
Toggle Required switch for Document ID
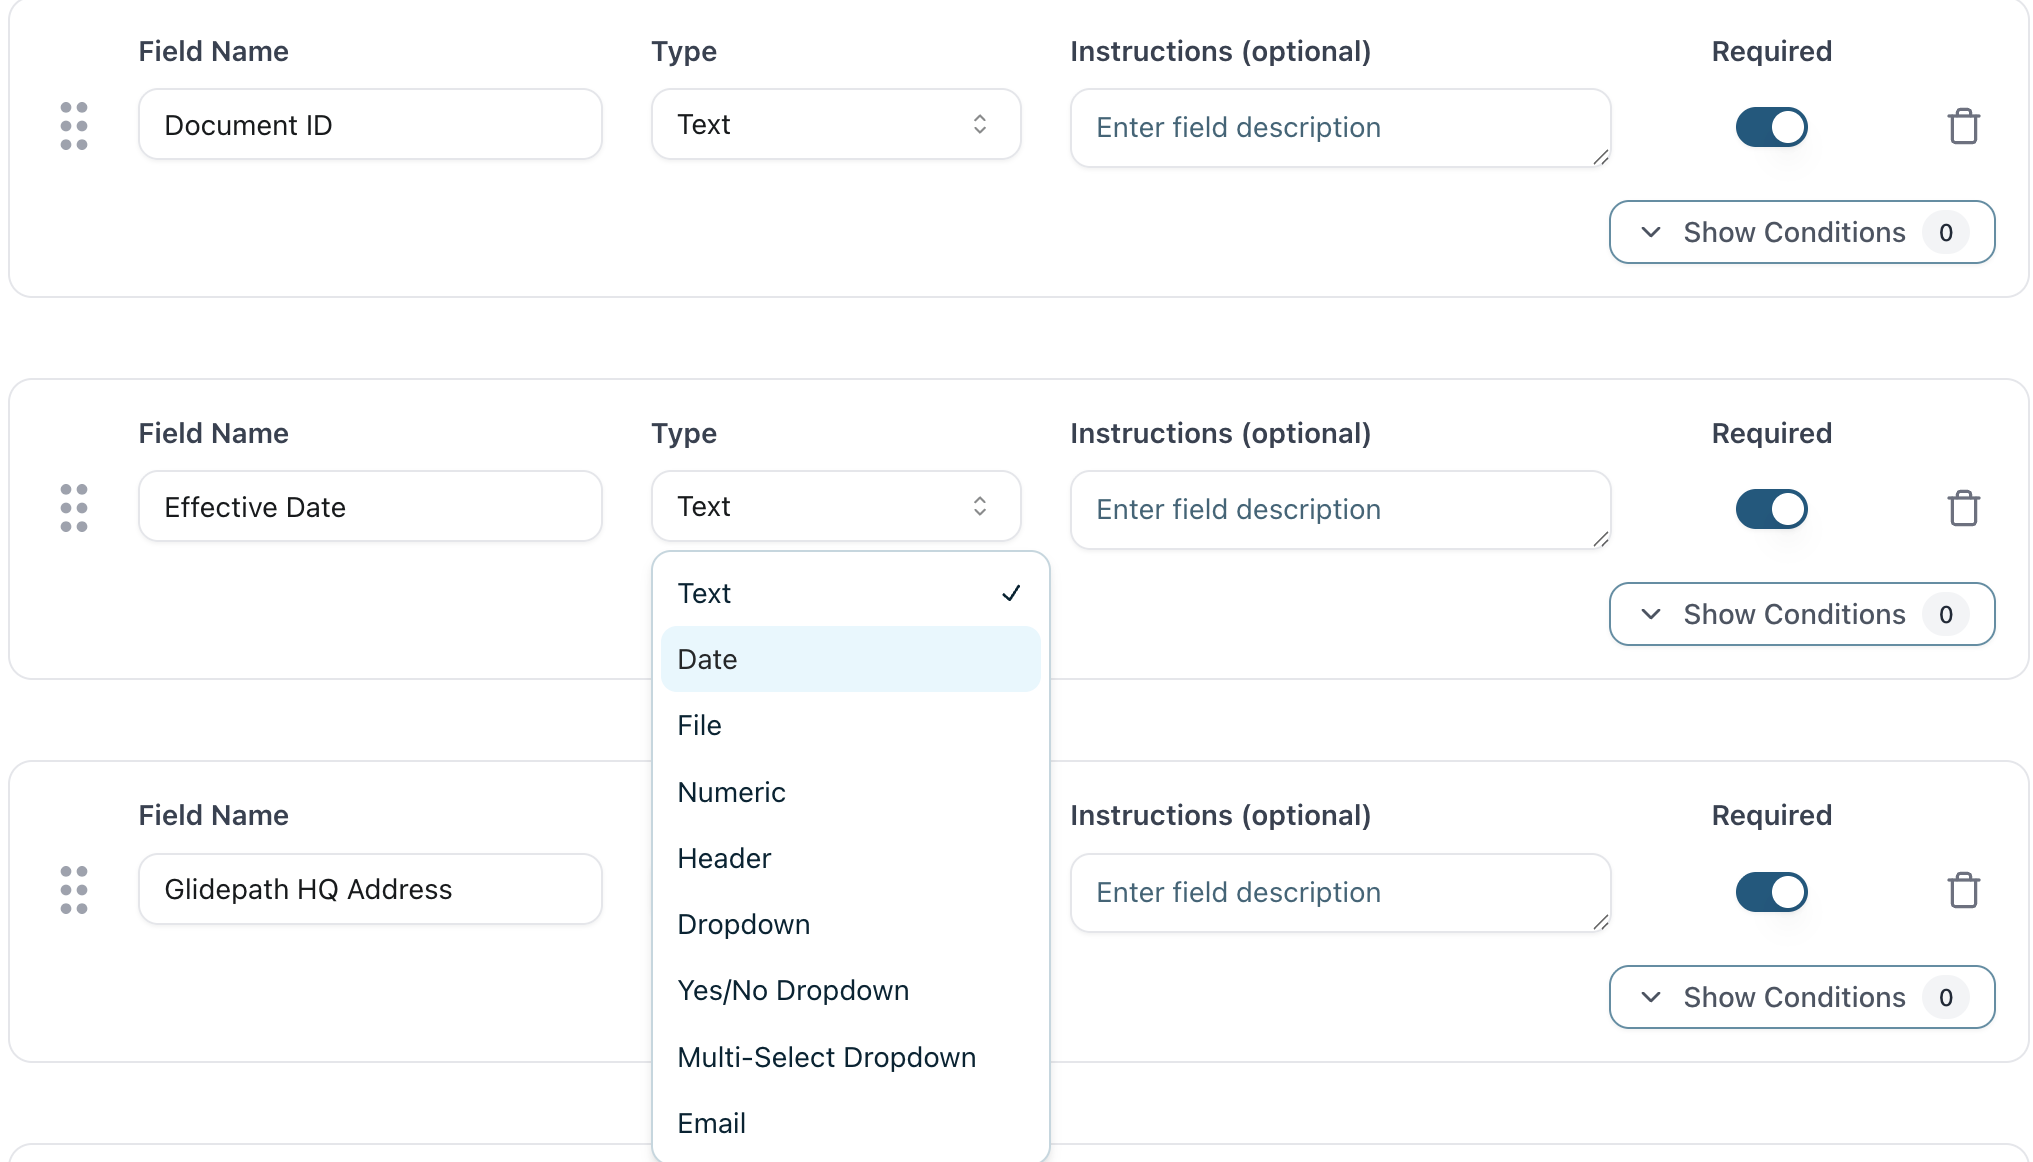(x=1771, y=127)
